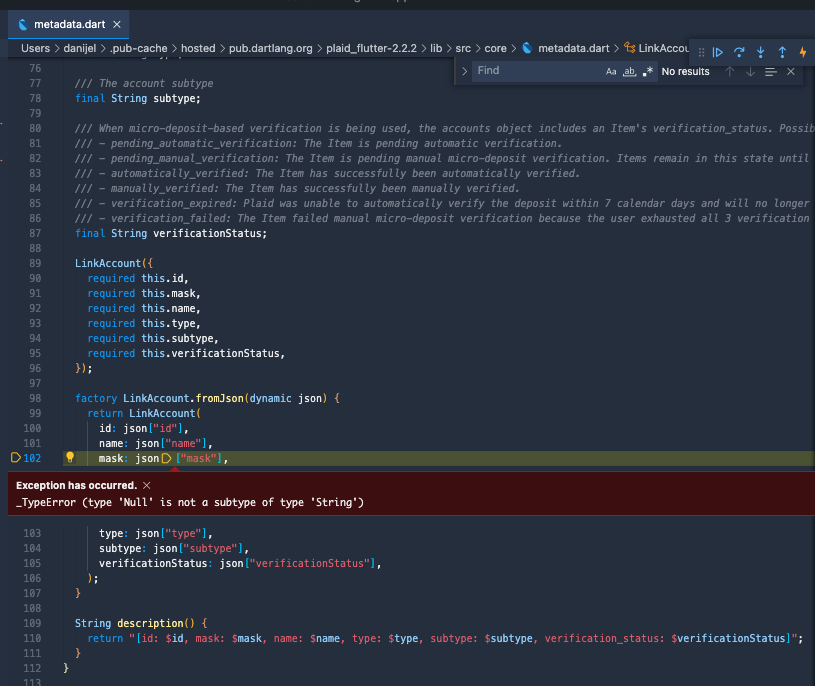The width and height of the screenshot is (815, 686).
Task: Click the Step Over debug icon
Action: pyautogui.click(x=739, y=52)
